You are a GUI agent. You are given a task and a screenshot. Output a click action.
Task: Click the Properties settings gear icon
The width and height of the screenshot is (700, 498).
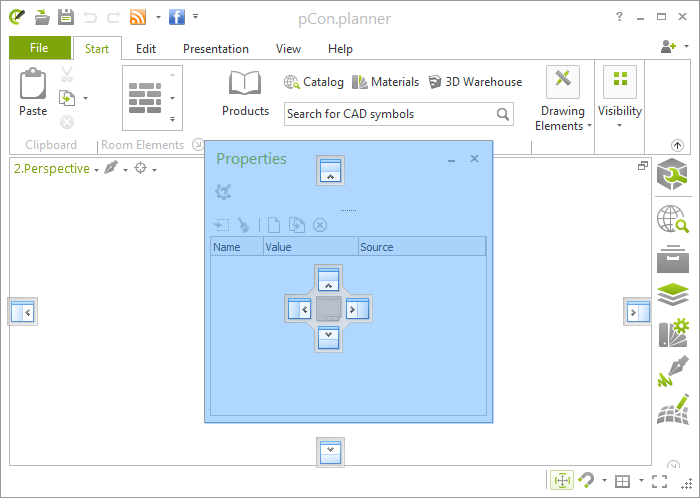point(223,191)
